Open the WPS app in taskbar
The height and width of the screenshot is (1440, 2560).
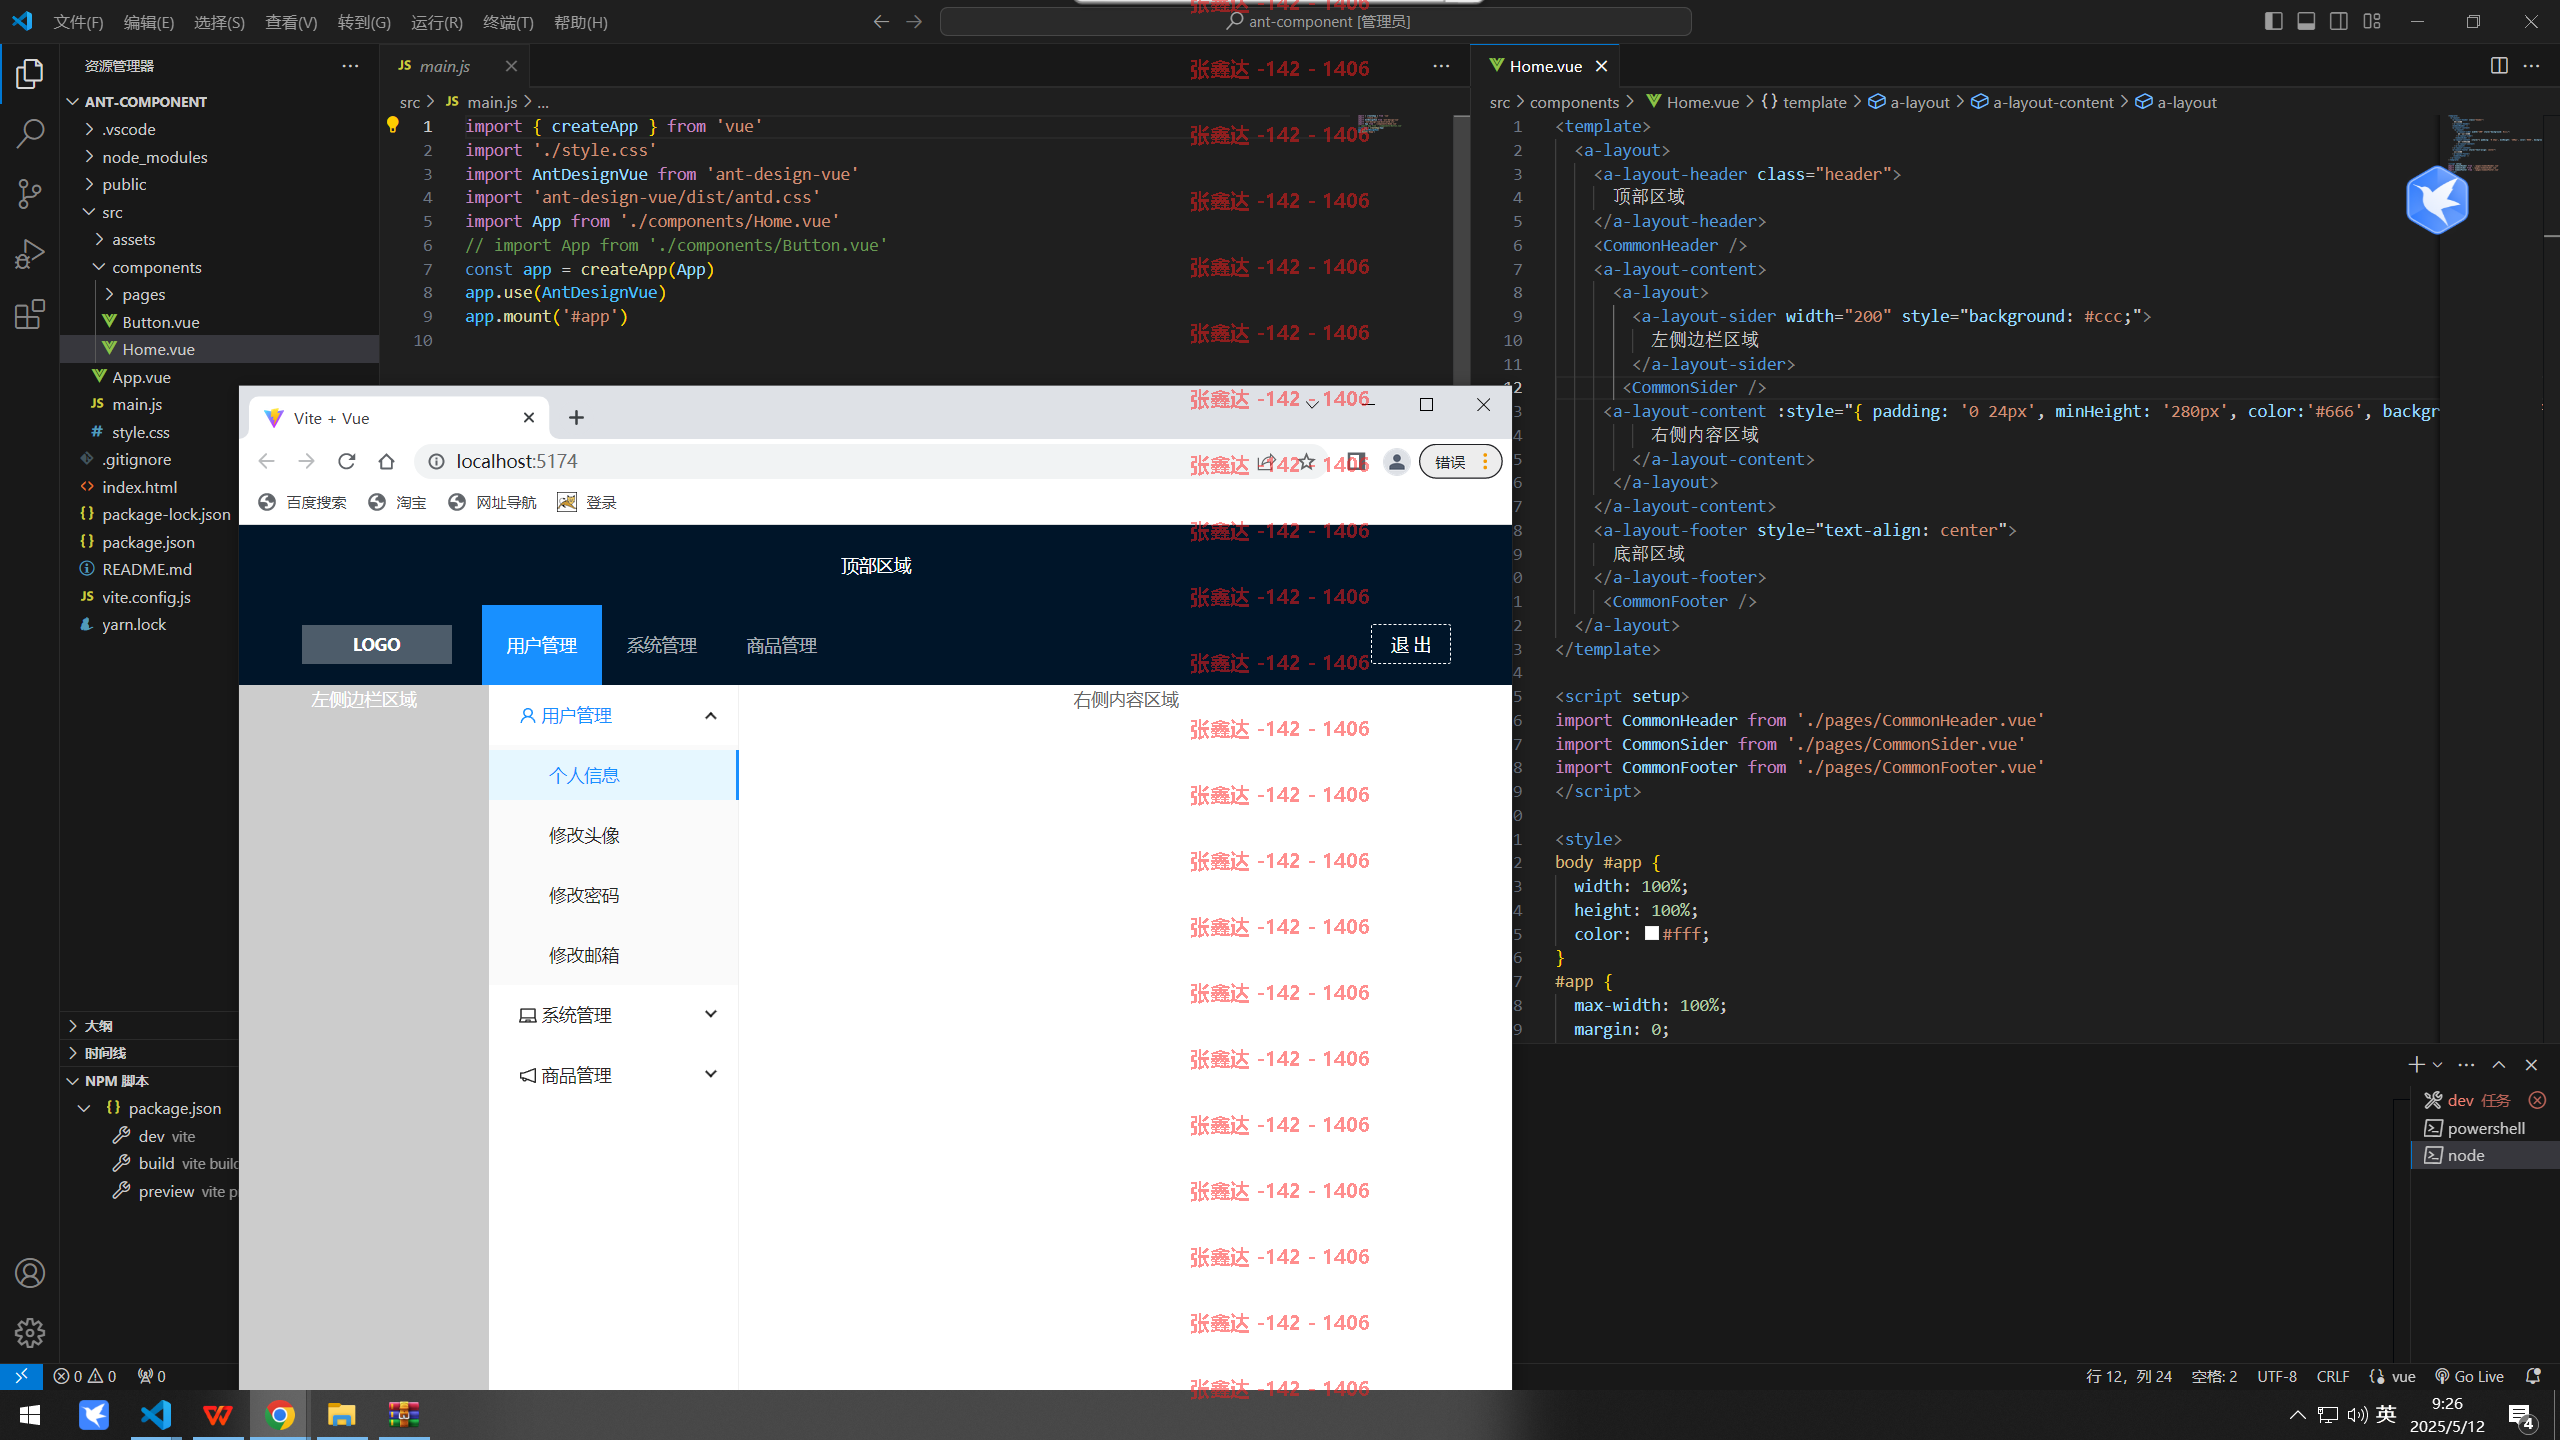218,1415
